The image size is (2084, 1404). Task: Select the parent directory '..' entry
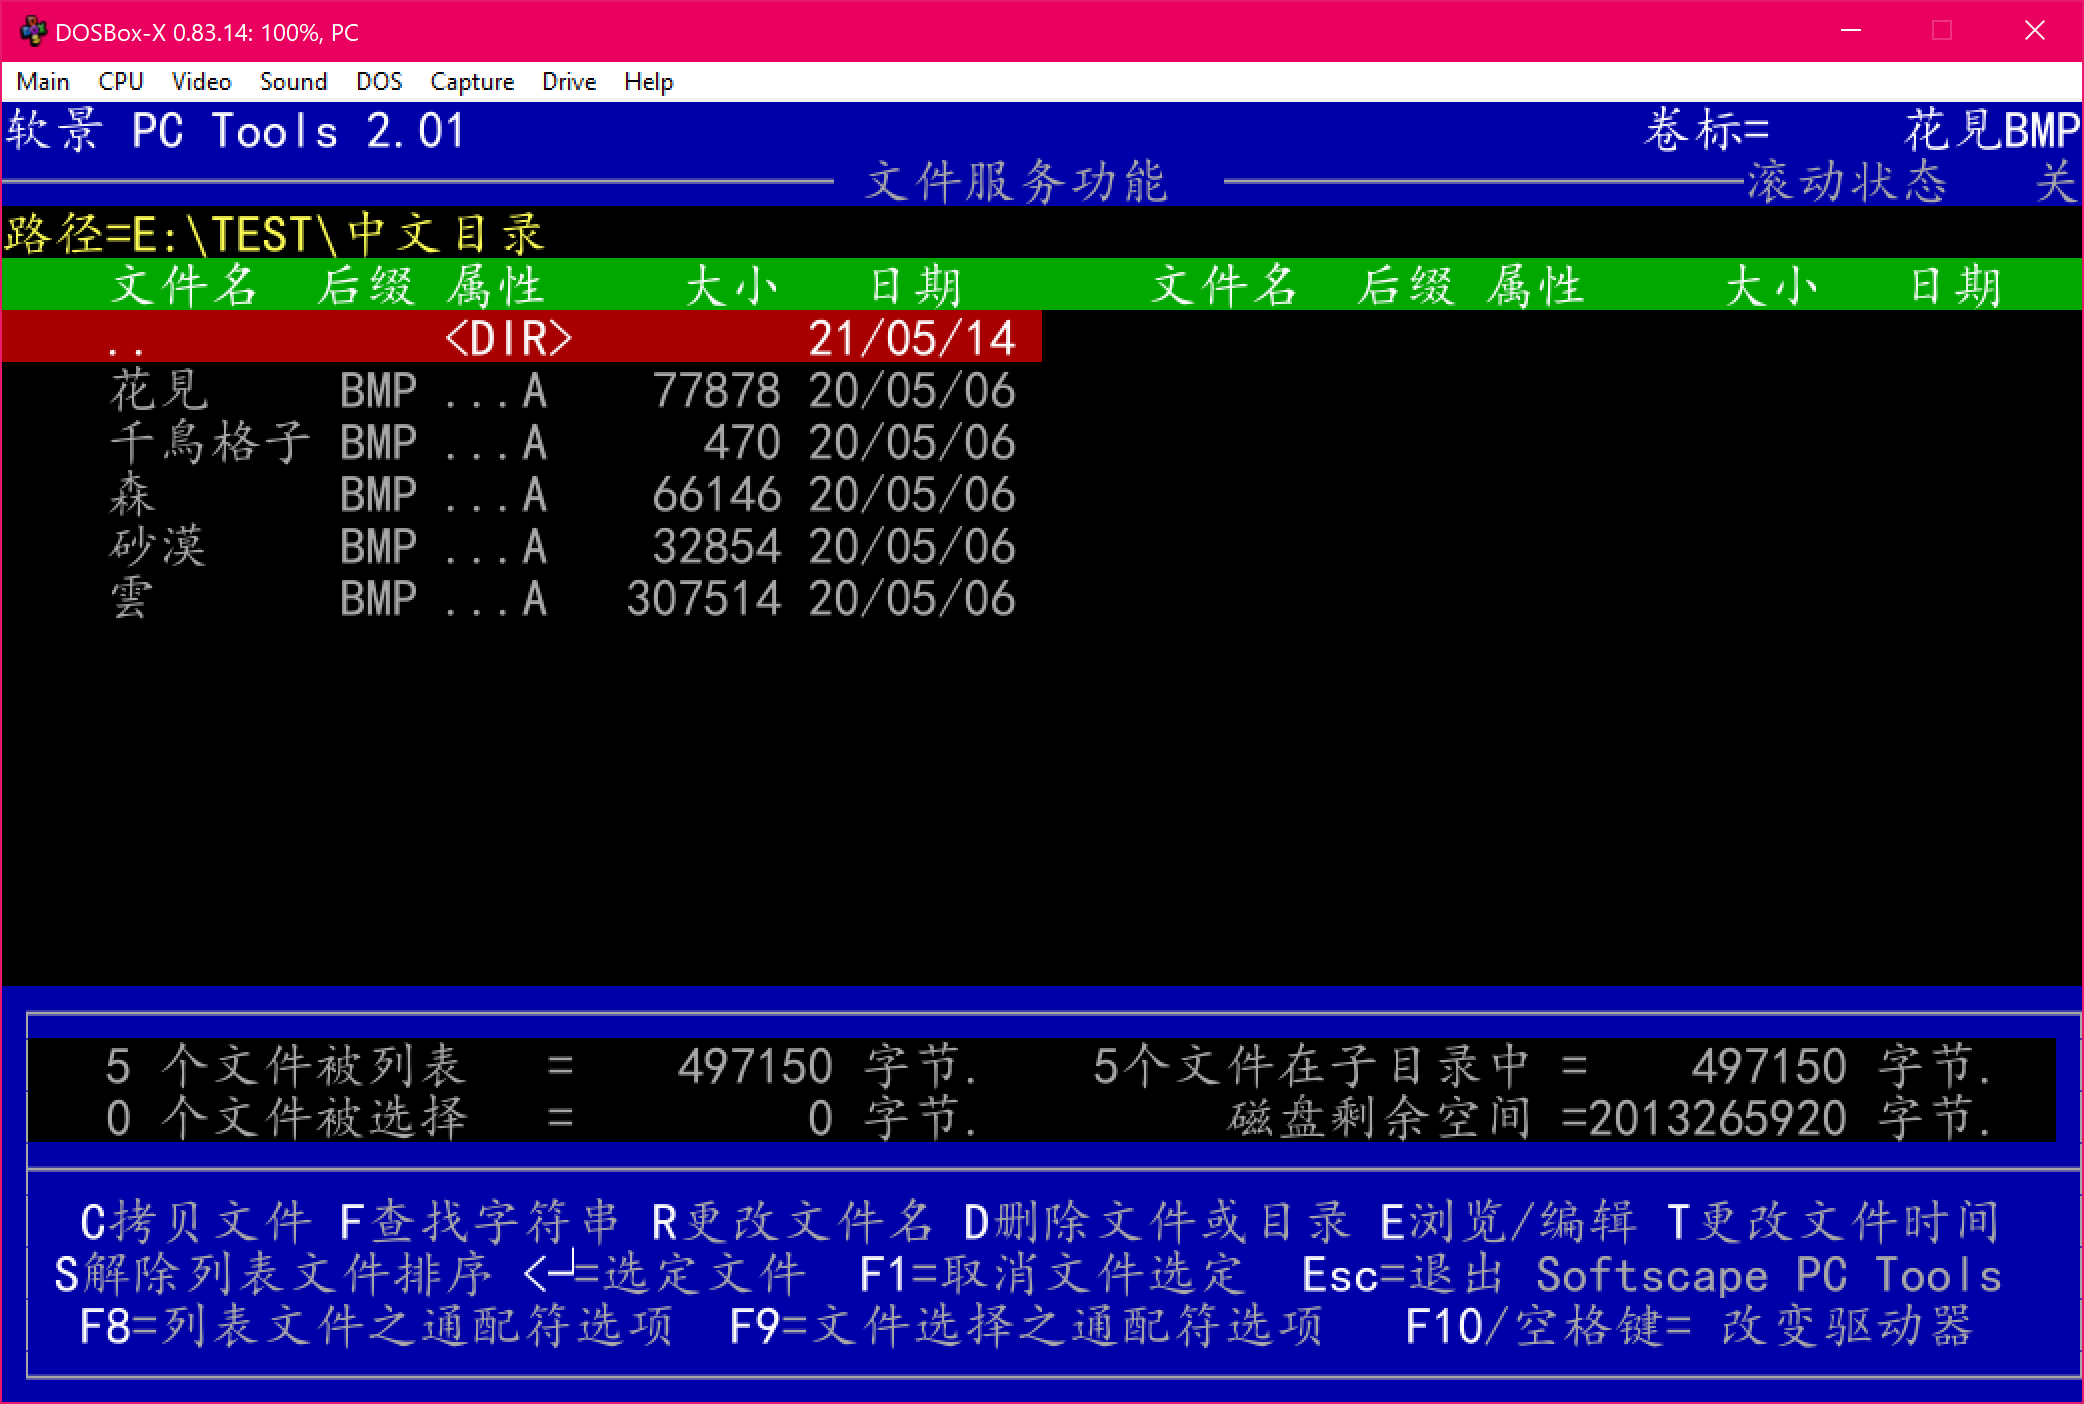click(520, 338)
